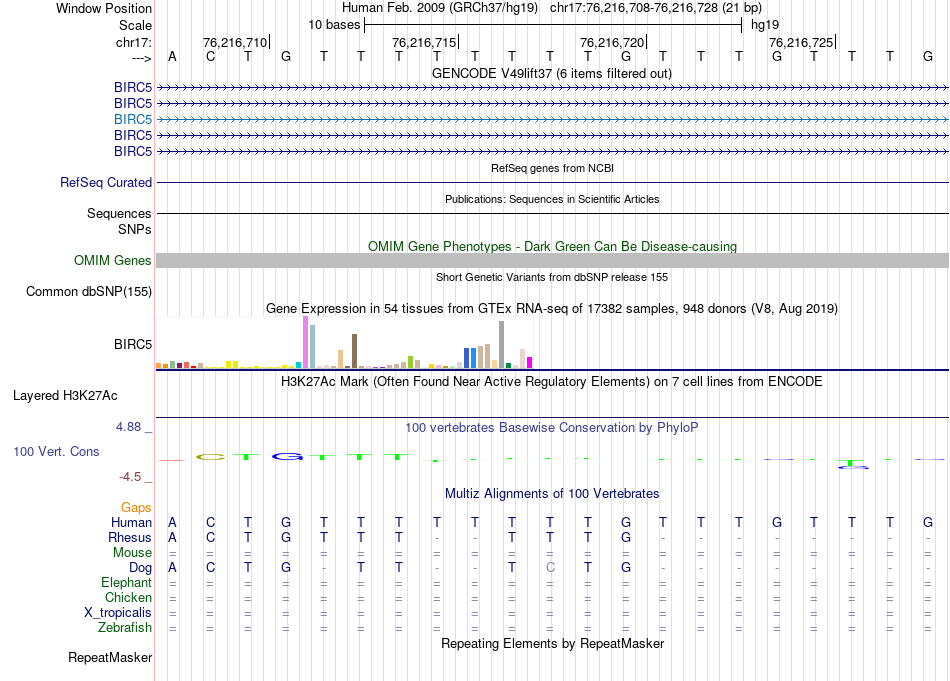Image resolution: width=950 pixels, height=681 pixels.
Task: Click the 4.88 conservation maximum value
Action: (128, 427)
